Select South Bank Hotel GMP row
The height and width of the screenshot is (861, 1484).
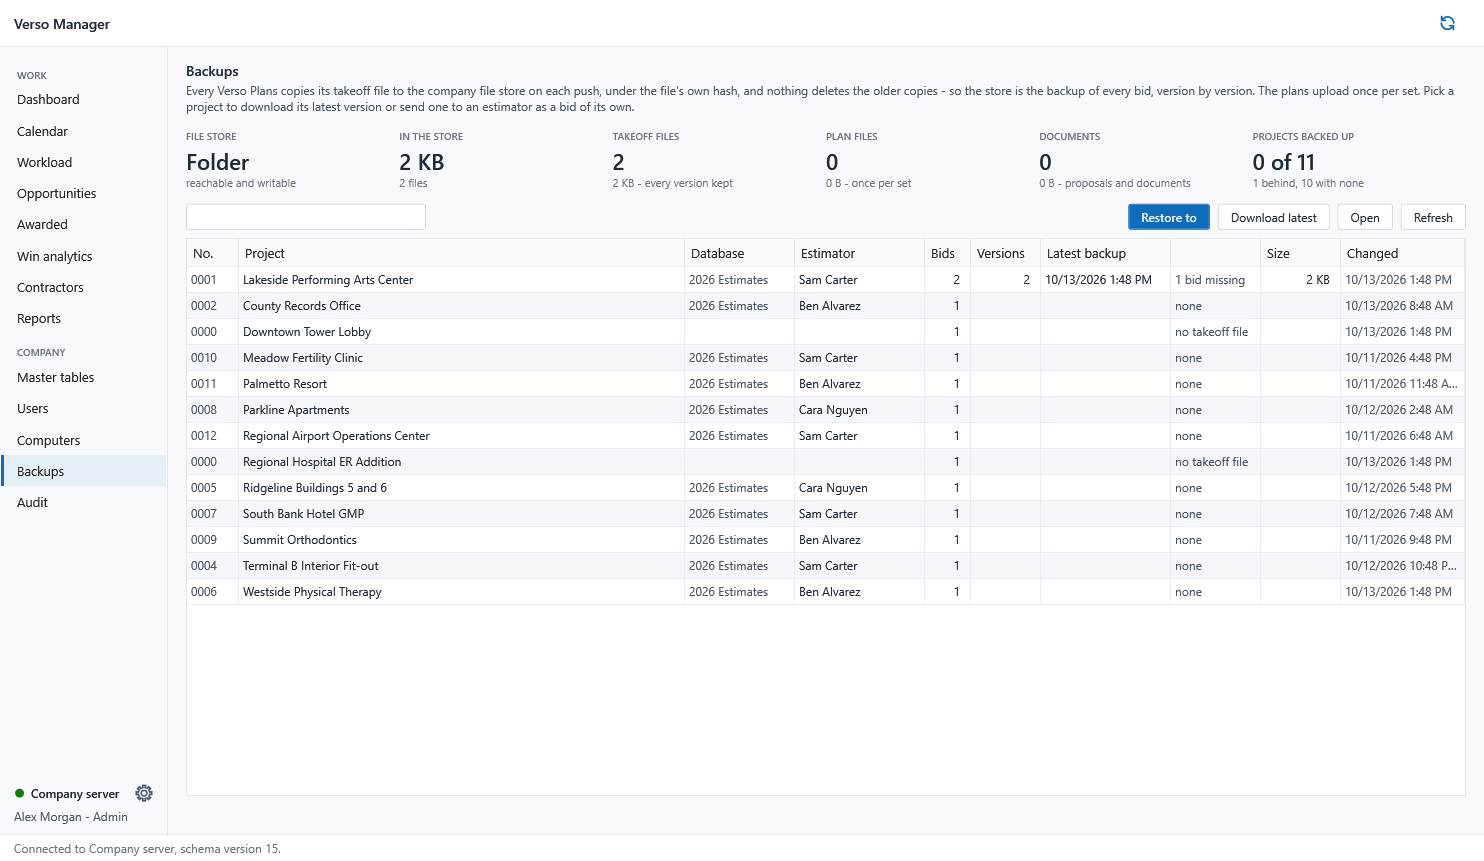[x=825, y=514]
